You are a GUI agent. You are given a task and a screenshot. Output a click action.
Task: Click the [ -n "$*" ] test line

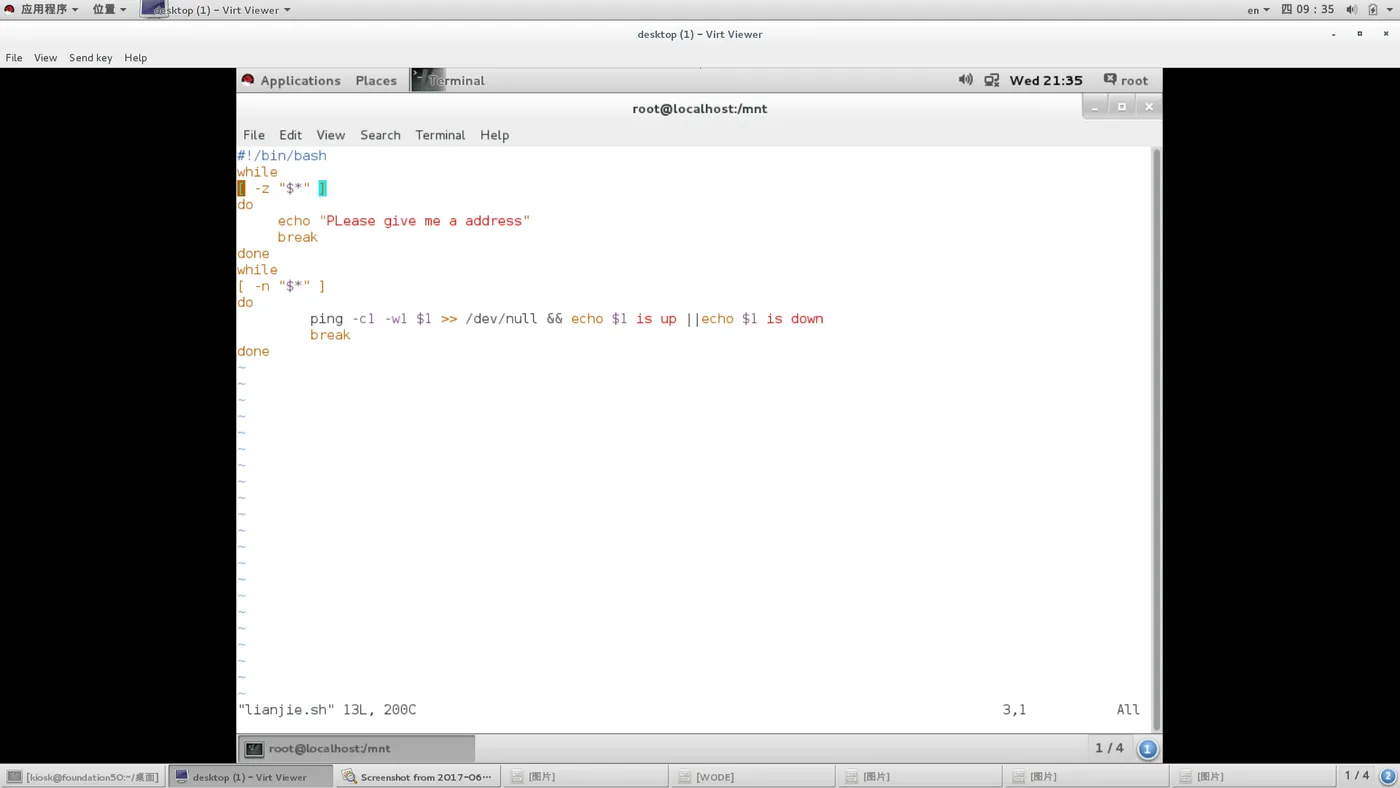point(282,286)
